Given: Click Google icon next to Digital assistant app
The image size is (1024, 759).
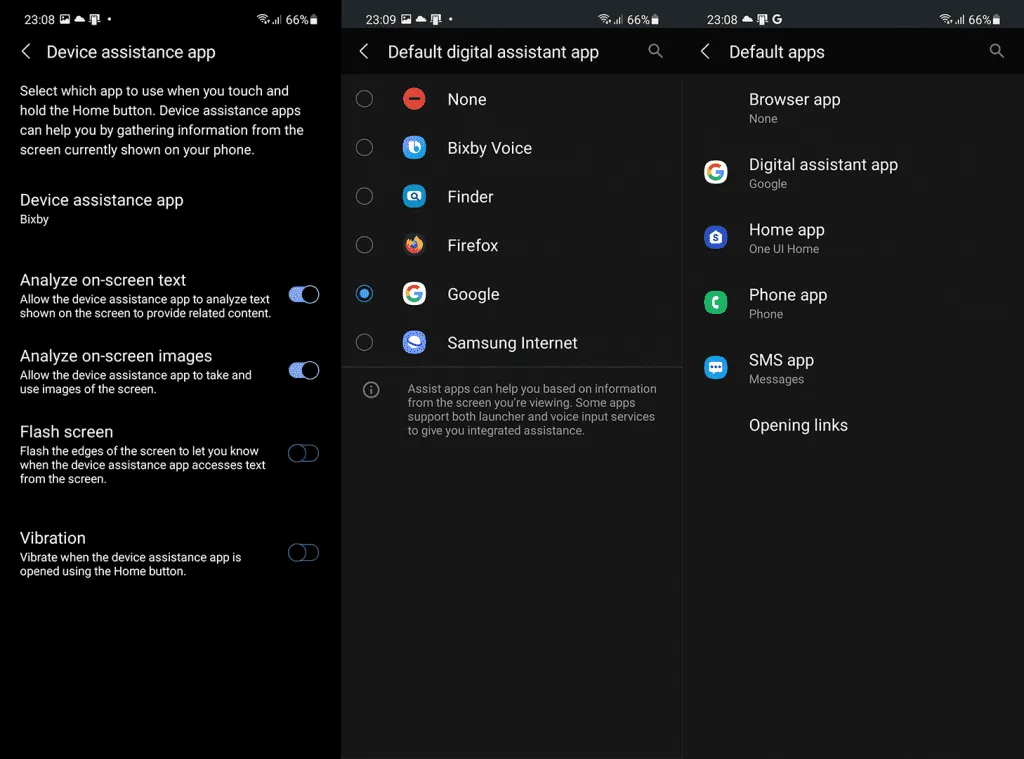Looking at the screenshot, I should [716, 172].
